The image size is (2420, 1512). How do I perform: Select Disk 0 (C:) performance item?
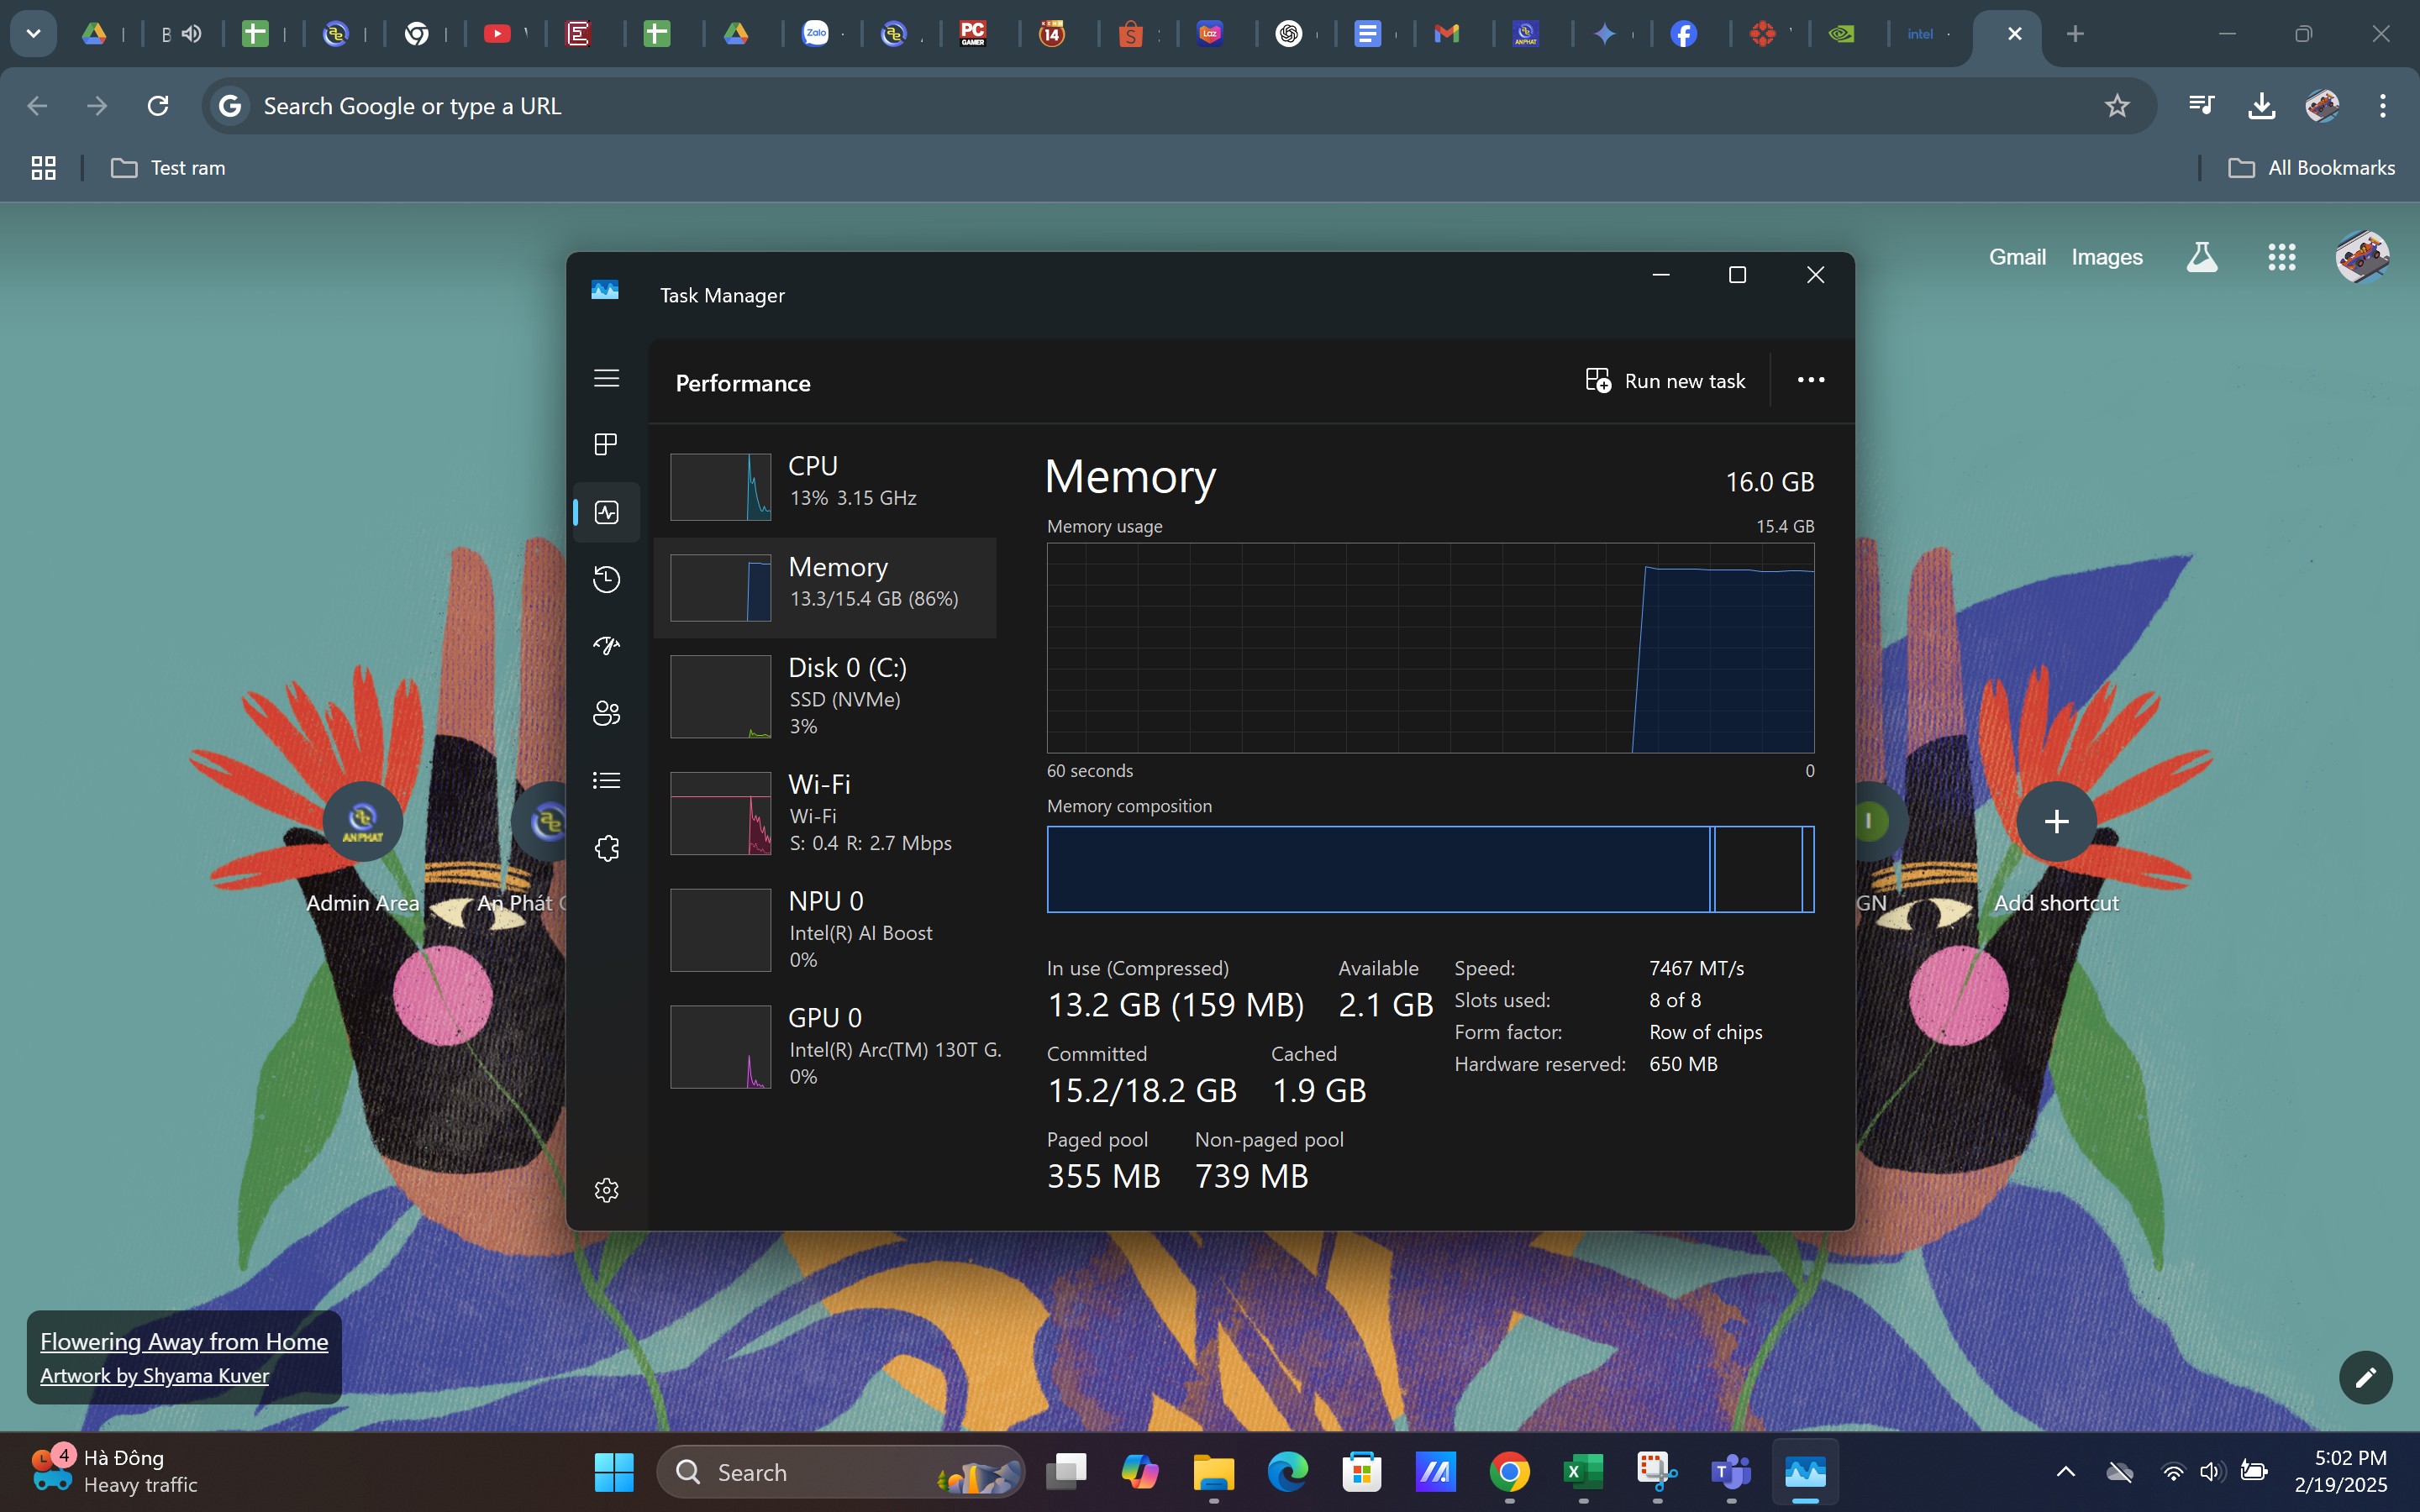[x=825, y=696]
